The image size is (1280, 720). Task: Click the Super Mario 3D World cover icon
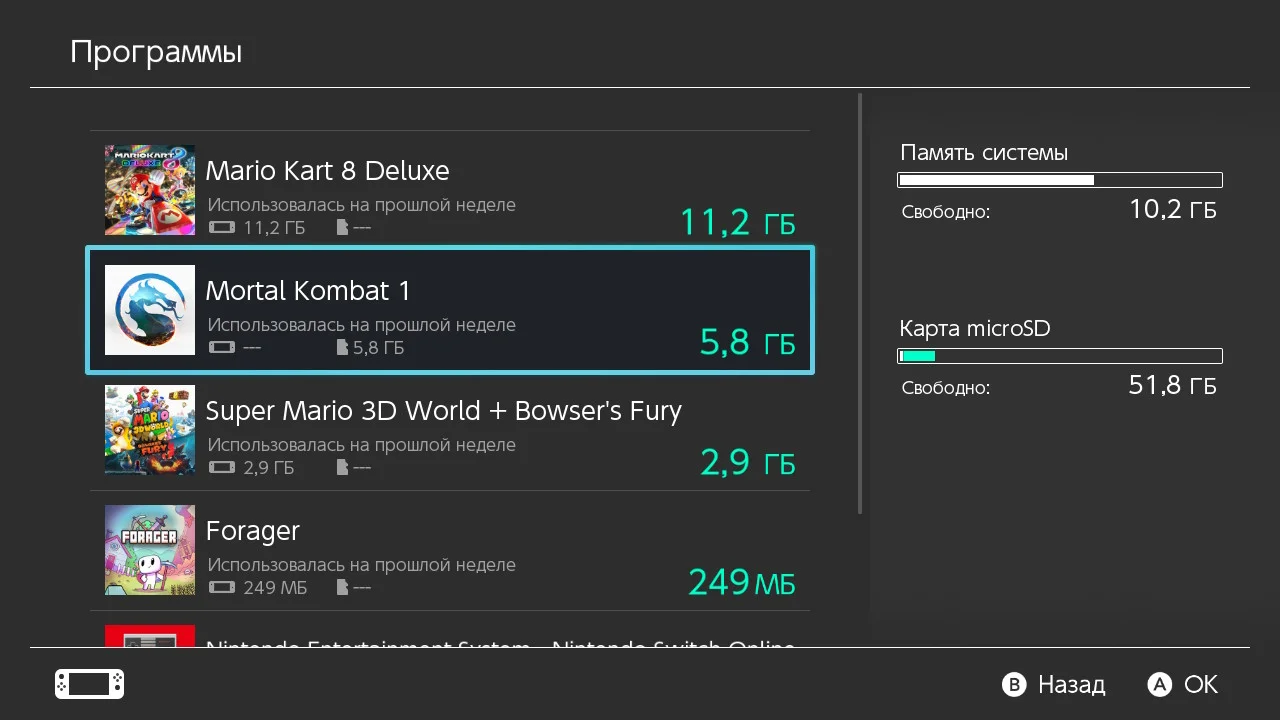(150, 430)
